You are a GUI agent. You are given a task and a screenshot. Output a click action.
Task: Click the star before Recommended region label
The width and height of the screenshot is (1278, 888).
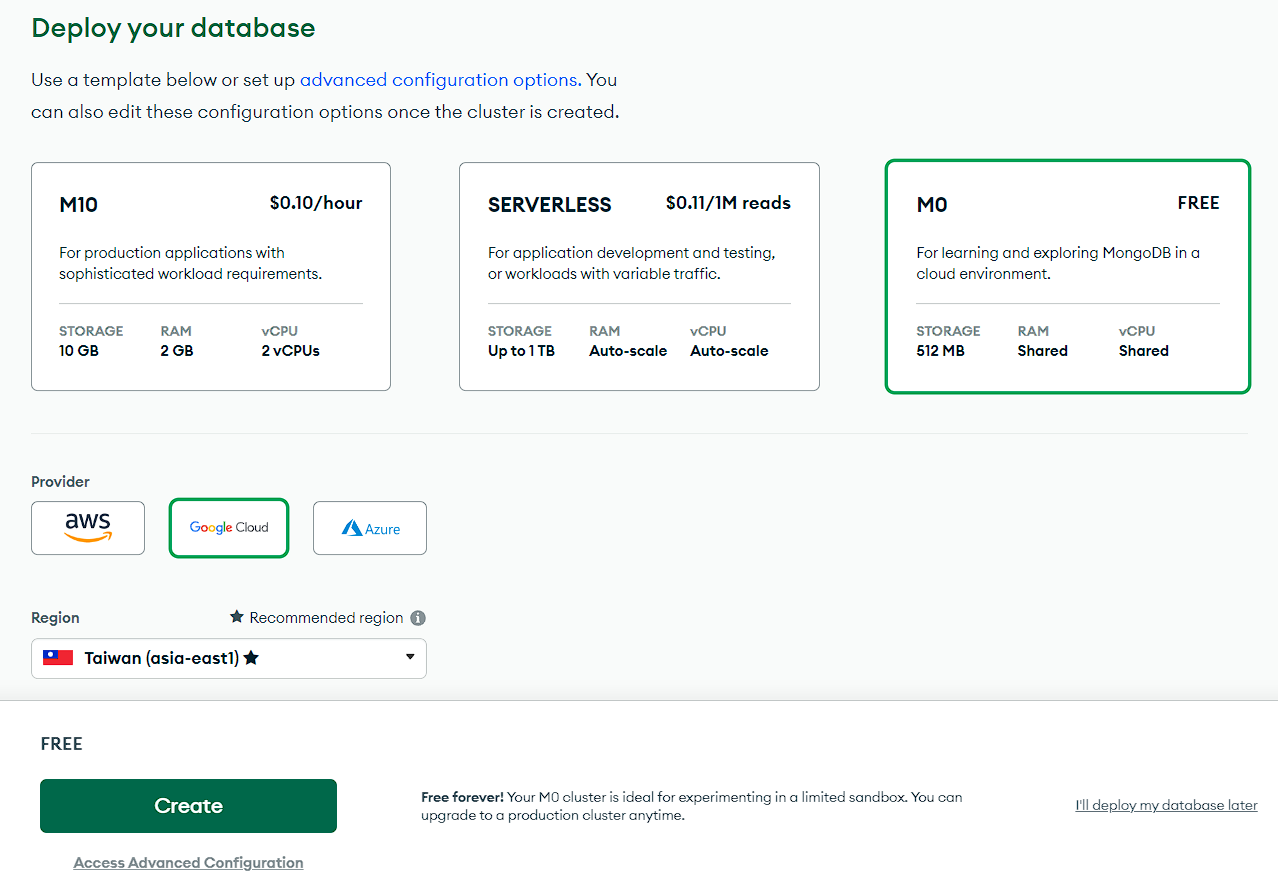(x=237, y=617)
